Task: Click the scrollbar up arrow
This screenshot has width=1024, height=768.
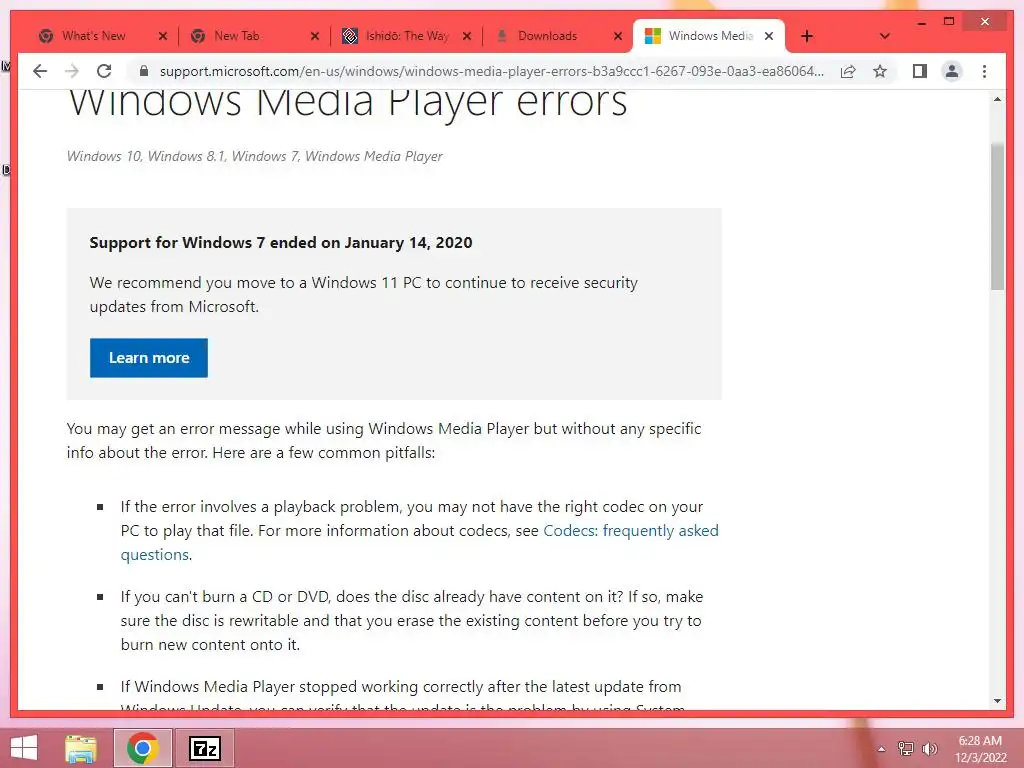Action: 997,100
